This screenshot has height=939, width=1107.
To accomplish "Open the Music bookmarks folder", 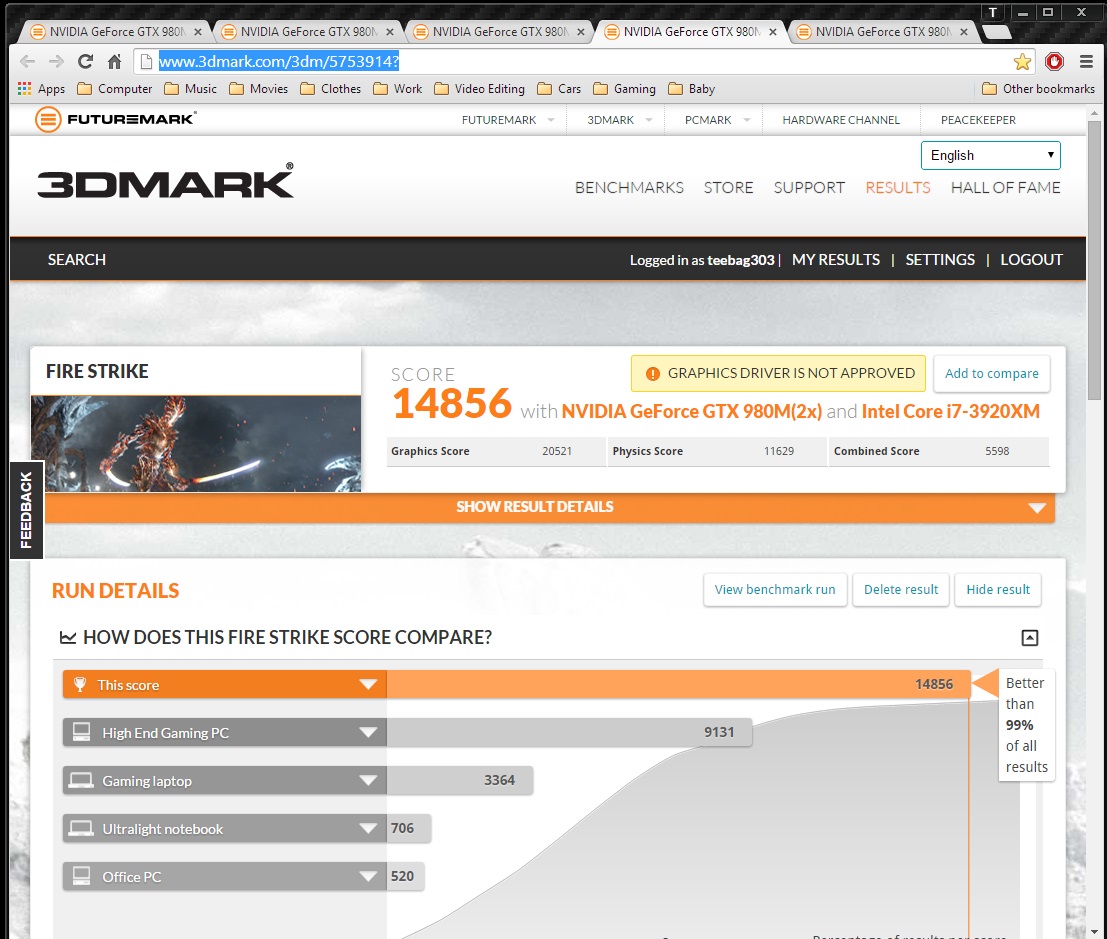I will point(190,89).
